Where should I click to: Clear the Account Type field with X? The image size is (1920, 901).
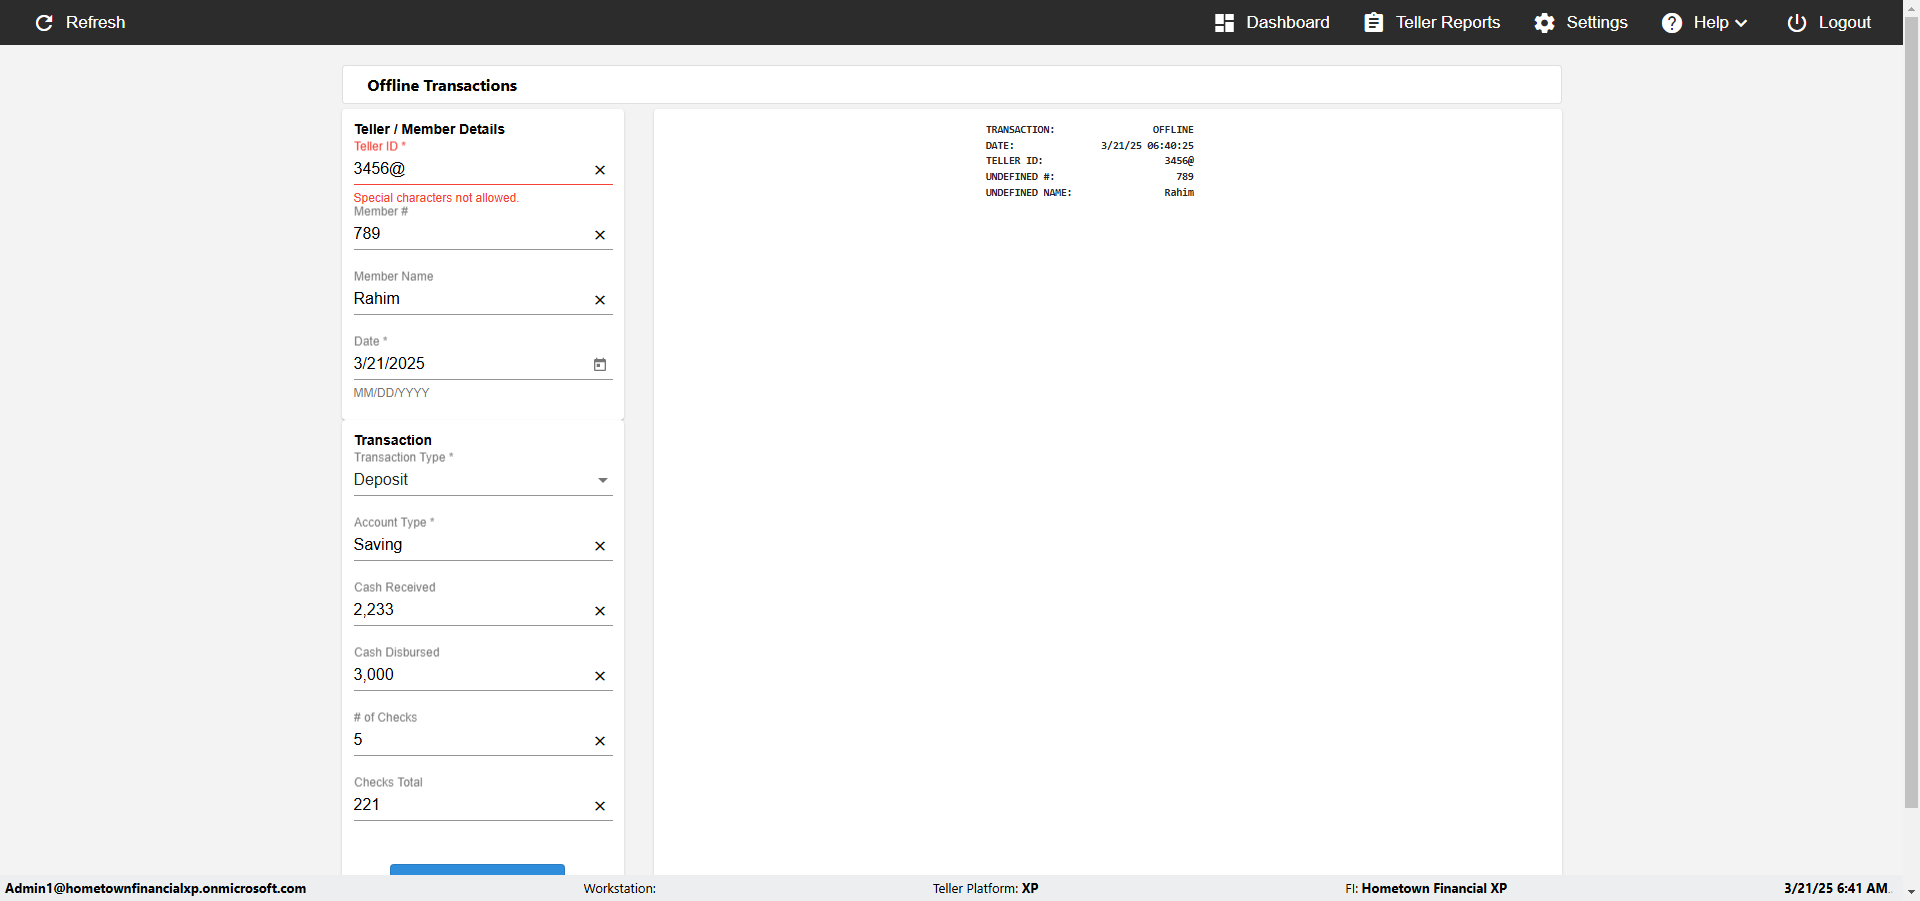(x=600, y=546)
